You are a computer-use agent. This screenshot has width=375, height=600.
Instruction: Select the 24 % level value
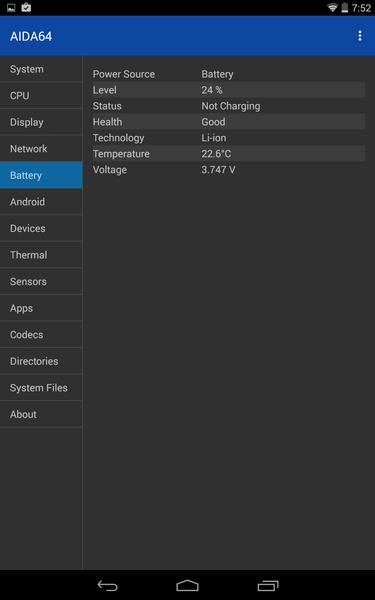click(212, 90)
